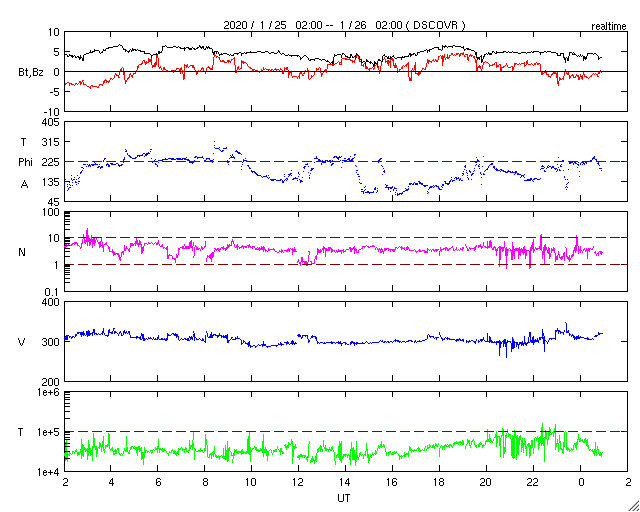Click the '300' velocity tick label
640x512 pixels.
(x=51, y=342)
